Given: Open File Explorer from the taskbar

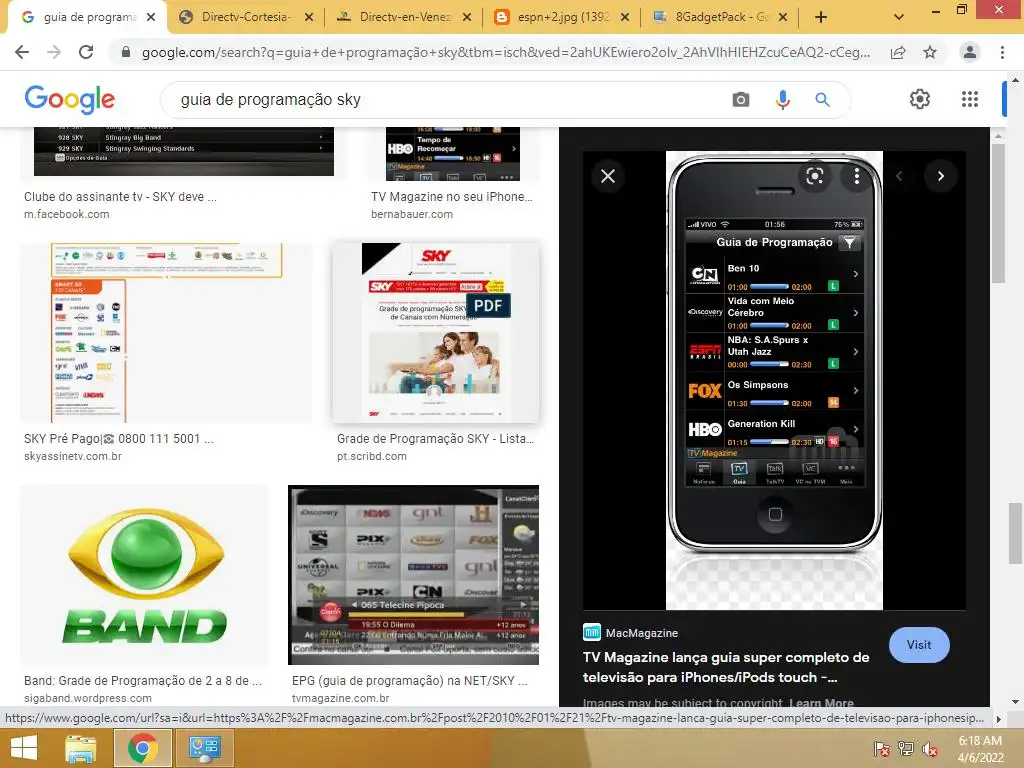Looking at the screenshot, I should 80,748.
